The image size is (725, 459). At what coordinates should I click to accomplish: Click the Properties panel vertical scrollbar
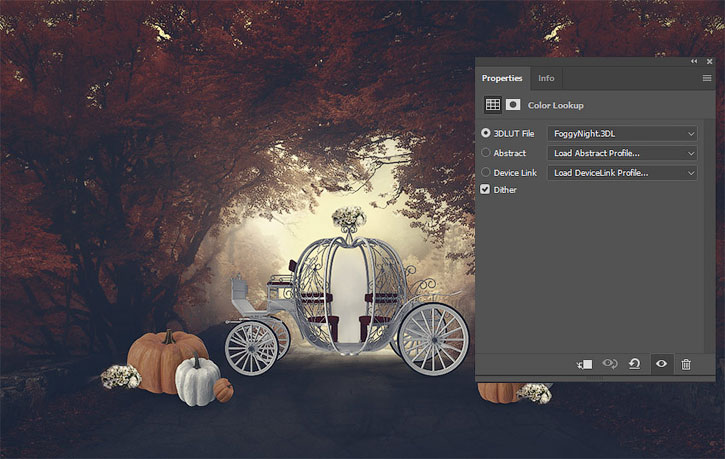click(709, 237)
